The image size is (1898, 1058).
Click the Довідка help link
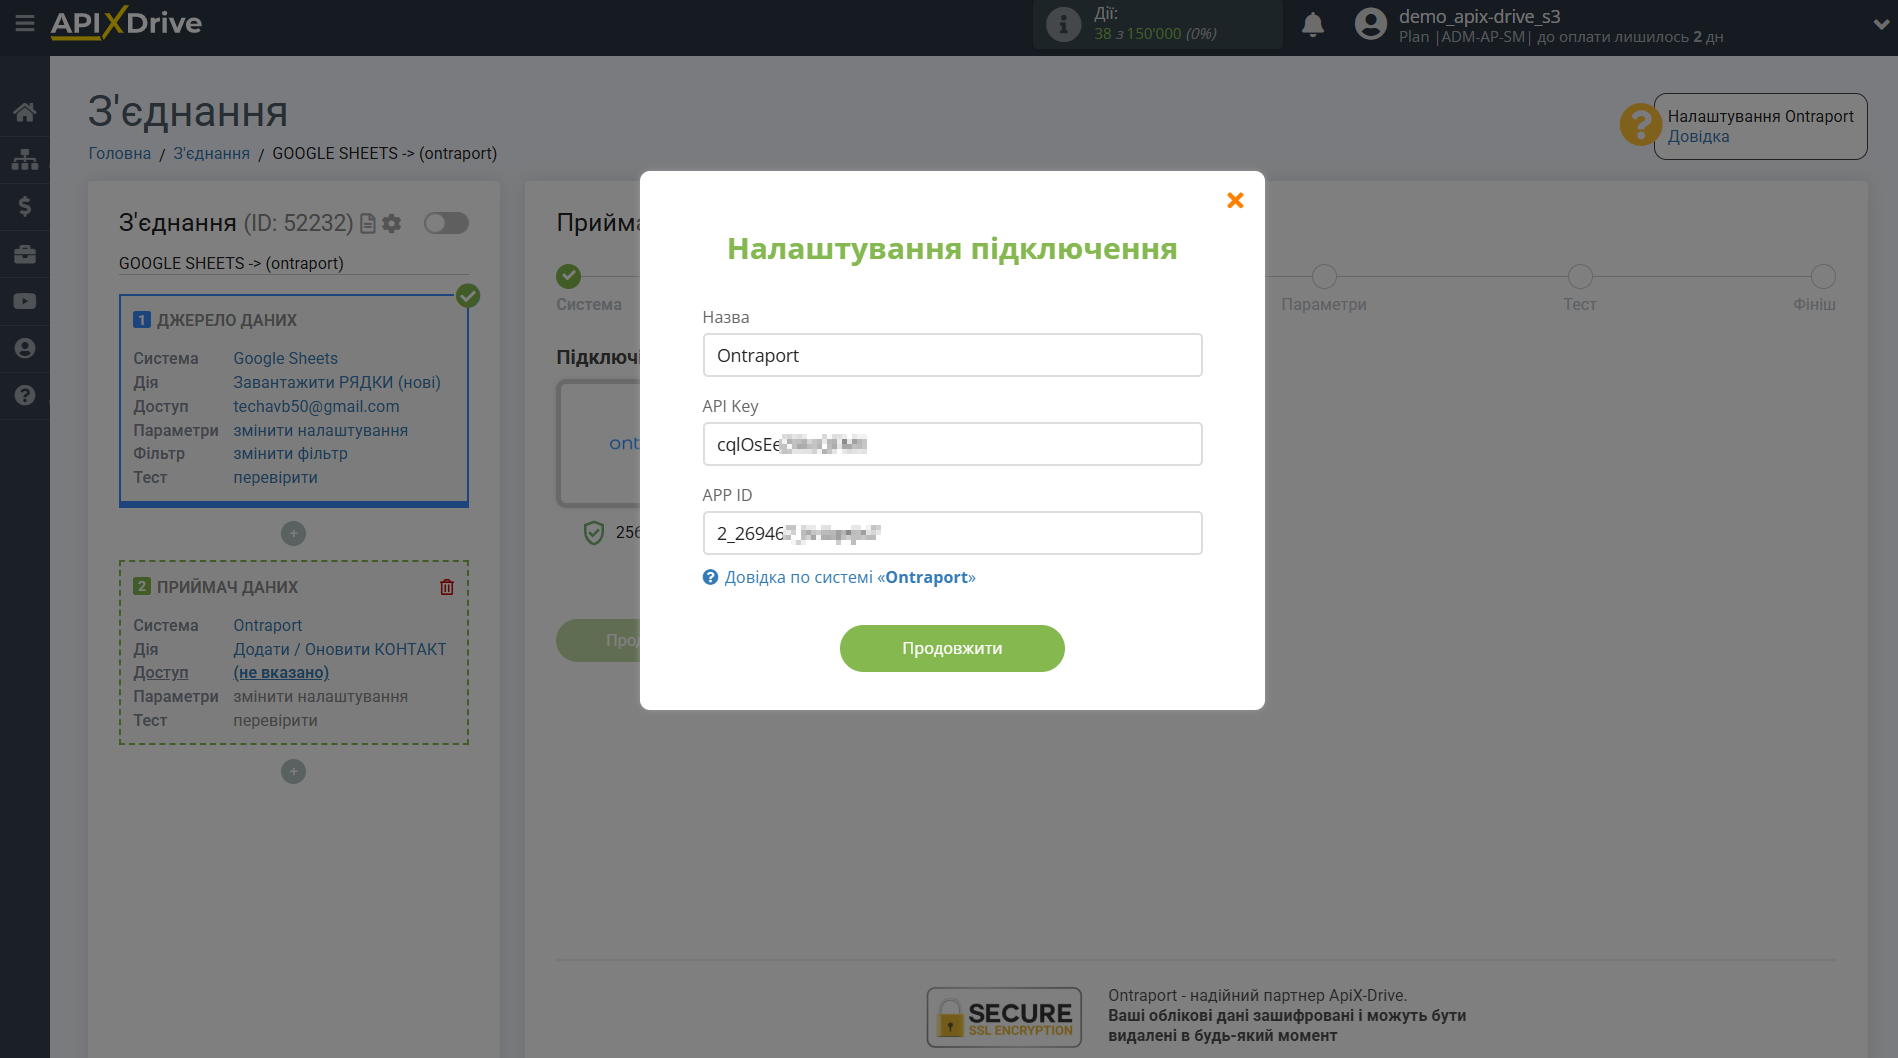tap(1698, 137)
